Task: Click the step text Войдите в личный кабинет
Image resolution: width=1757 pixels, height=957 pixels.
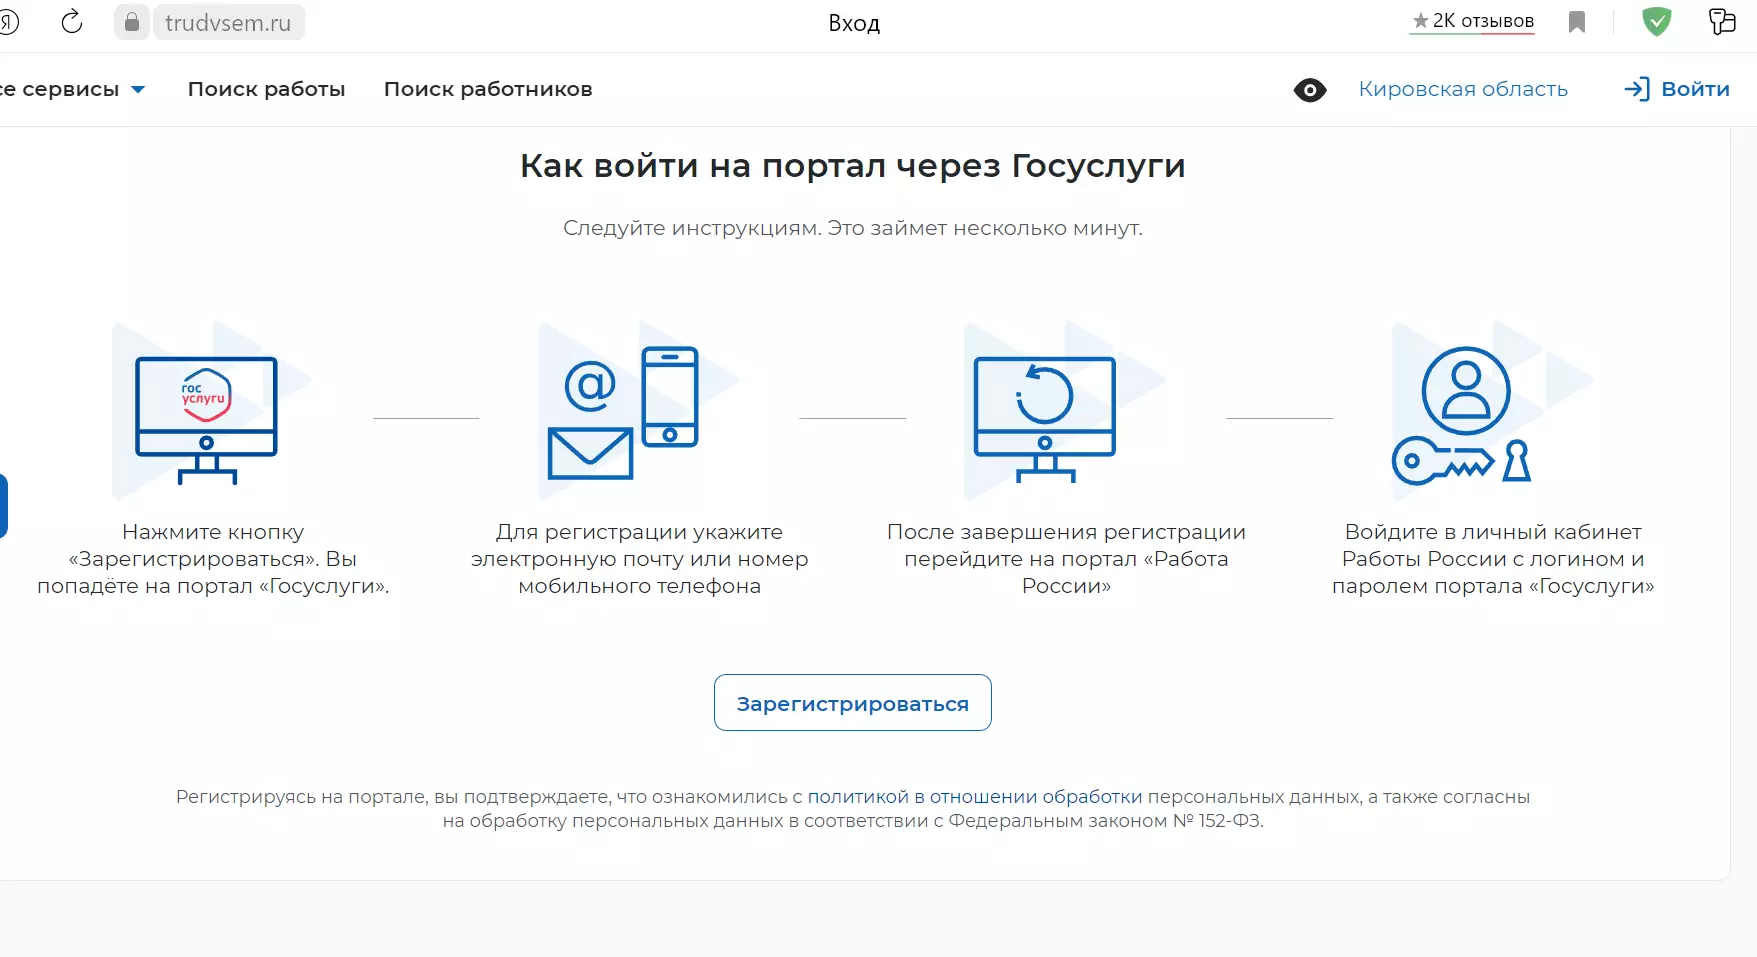Action: pyautogui.click(x=1493, y=559)
